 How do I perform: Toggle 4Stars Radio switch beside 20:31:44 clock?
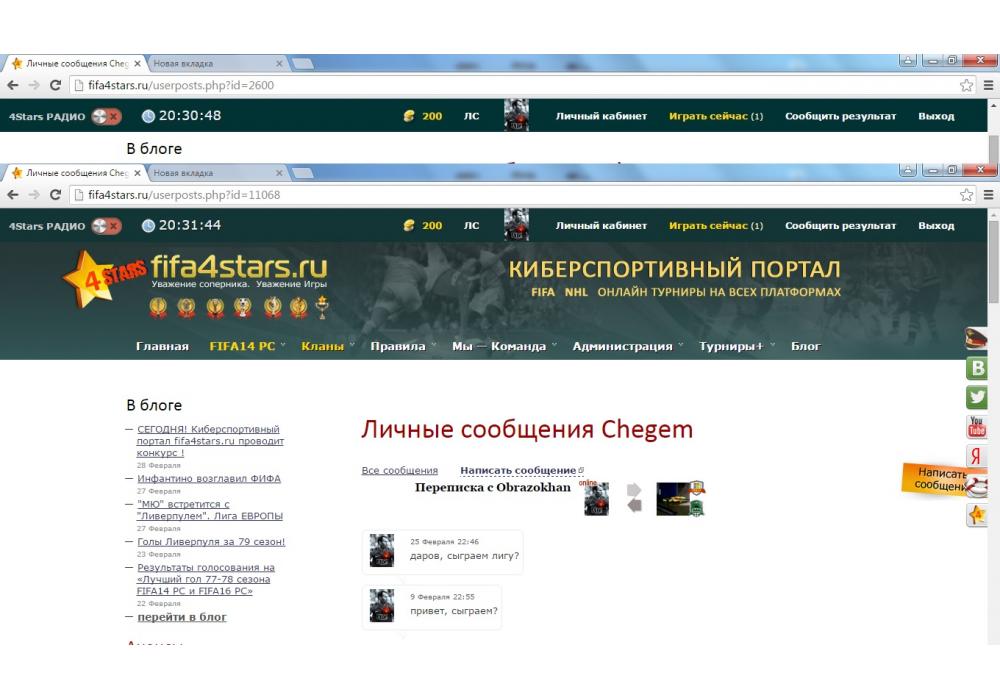[106, 226]
